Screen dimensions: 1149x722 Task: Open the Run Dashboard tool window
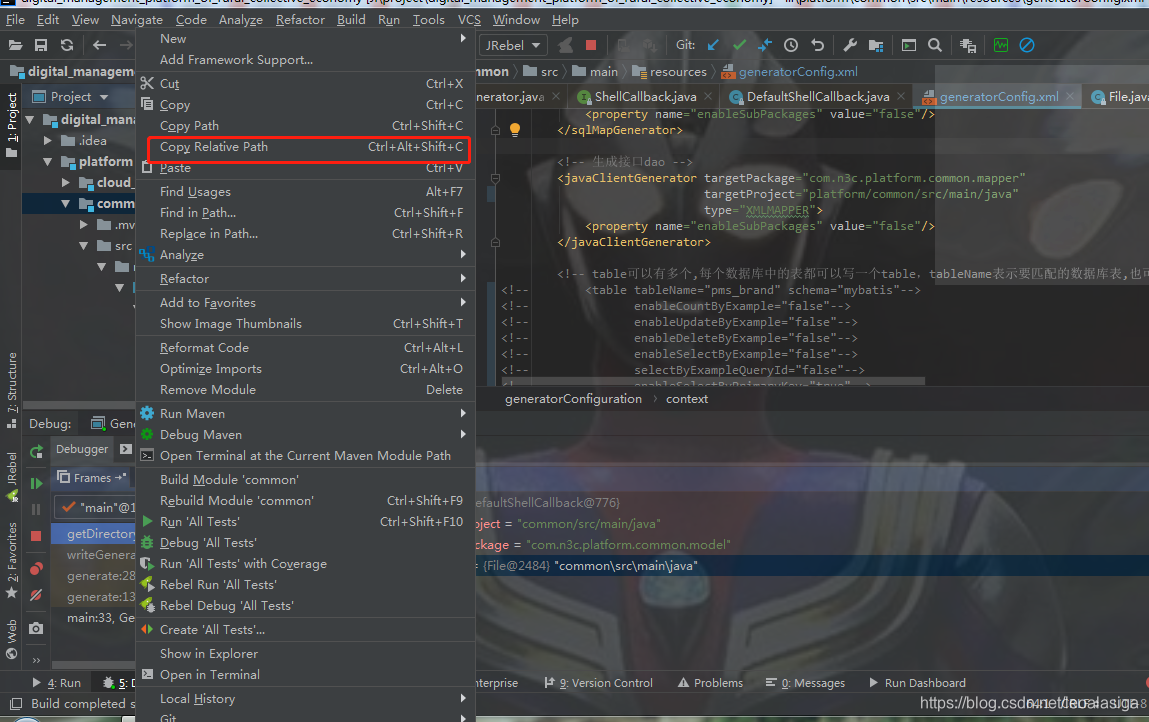pyautogui.click(x=917, y=683)
